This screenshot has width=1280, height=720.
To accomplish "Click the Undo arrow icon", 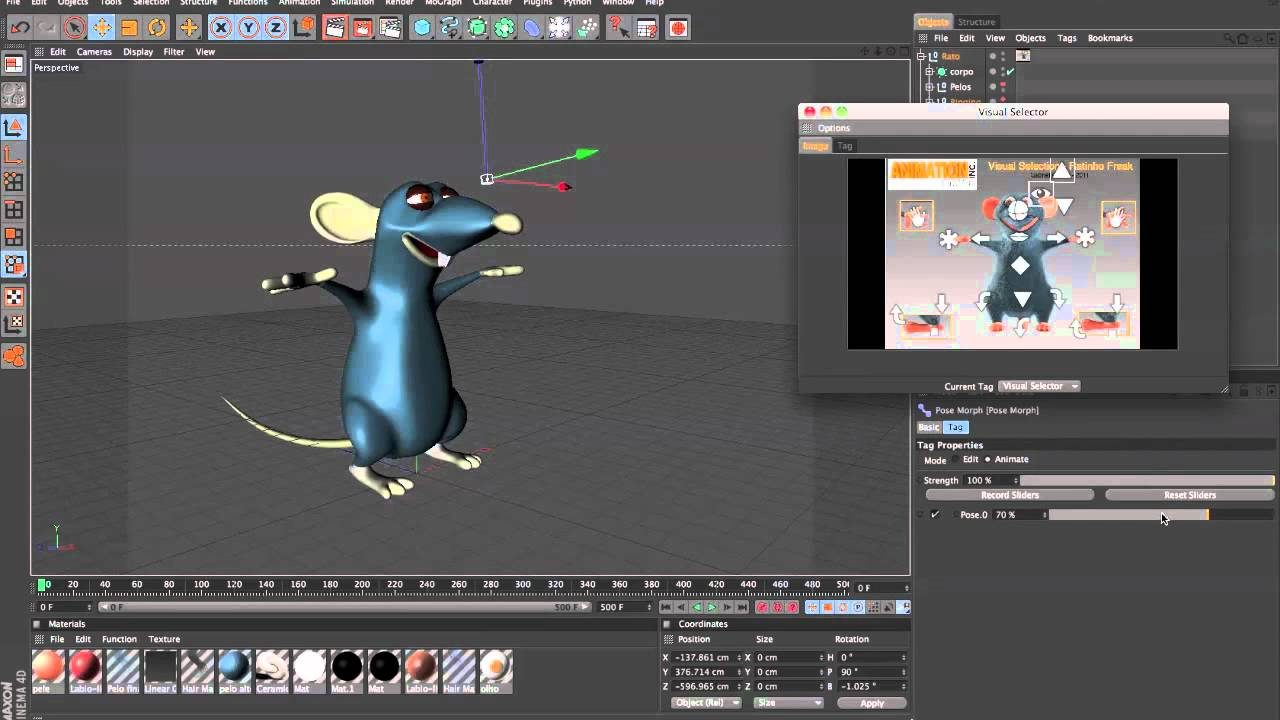I will tap(19, 28).
